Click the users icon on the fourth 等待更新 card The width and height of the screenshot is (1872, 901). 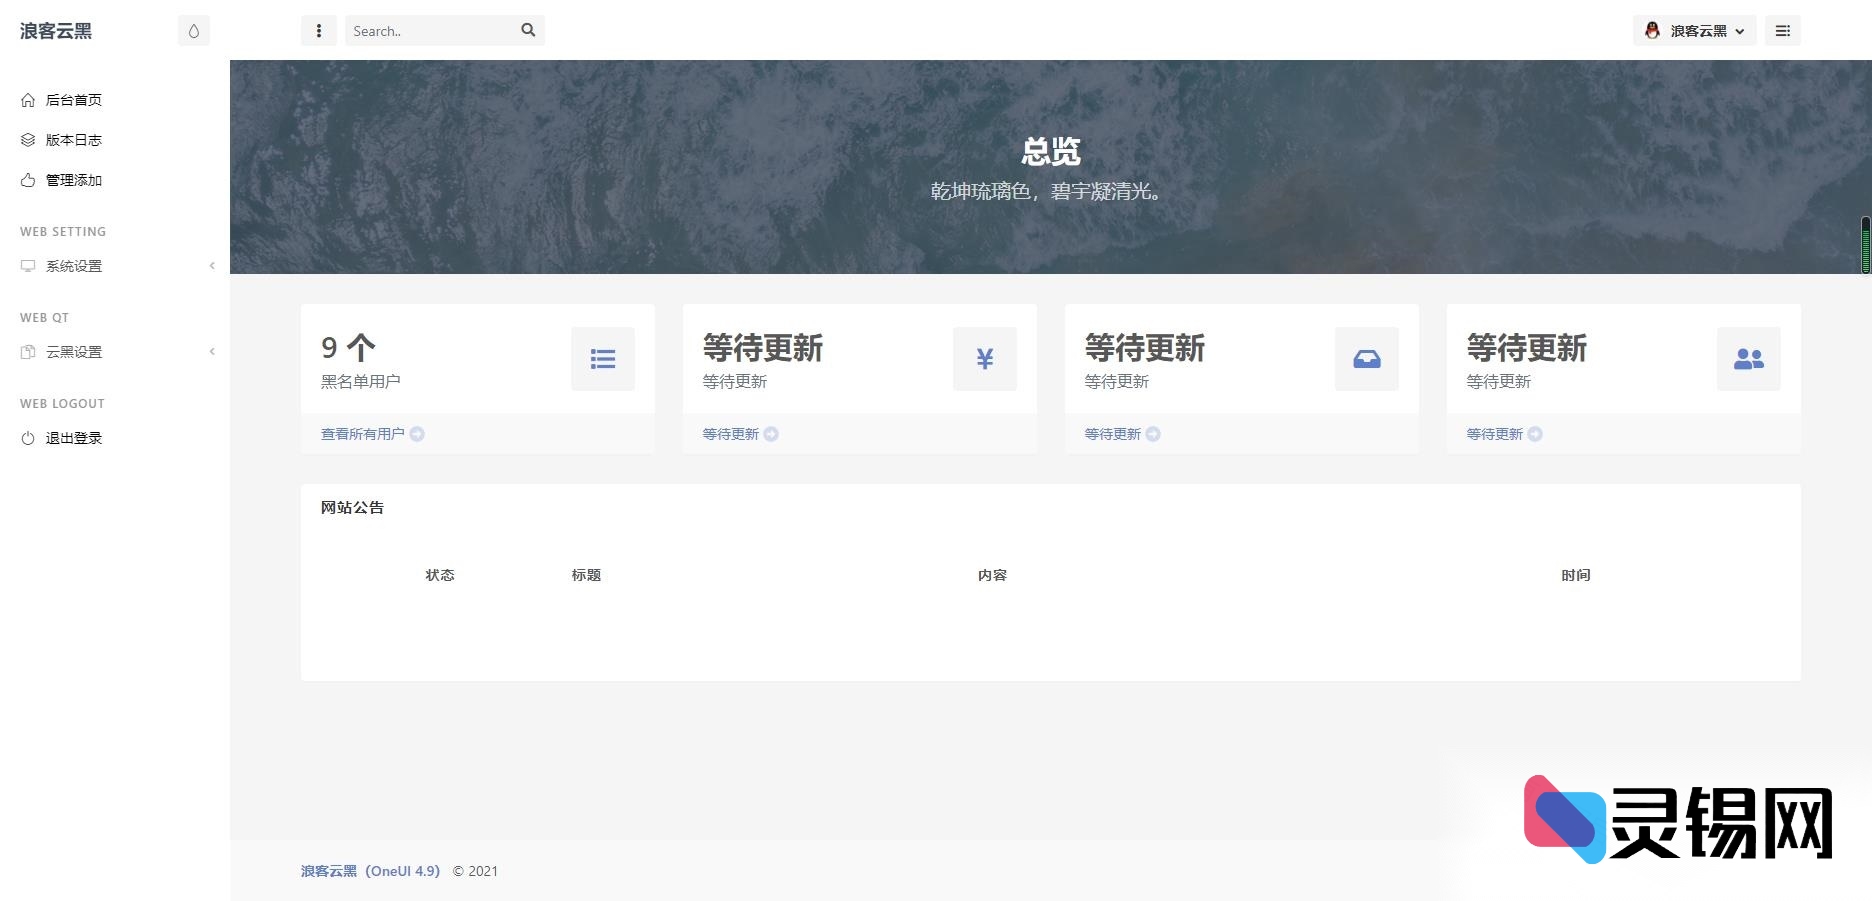pyautogui.click(x=1748, y=358)
